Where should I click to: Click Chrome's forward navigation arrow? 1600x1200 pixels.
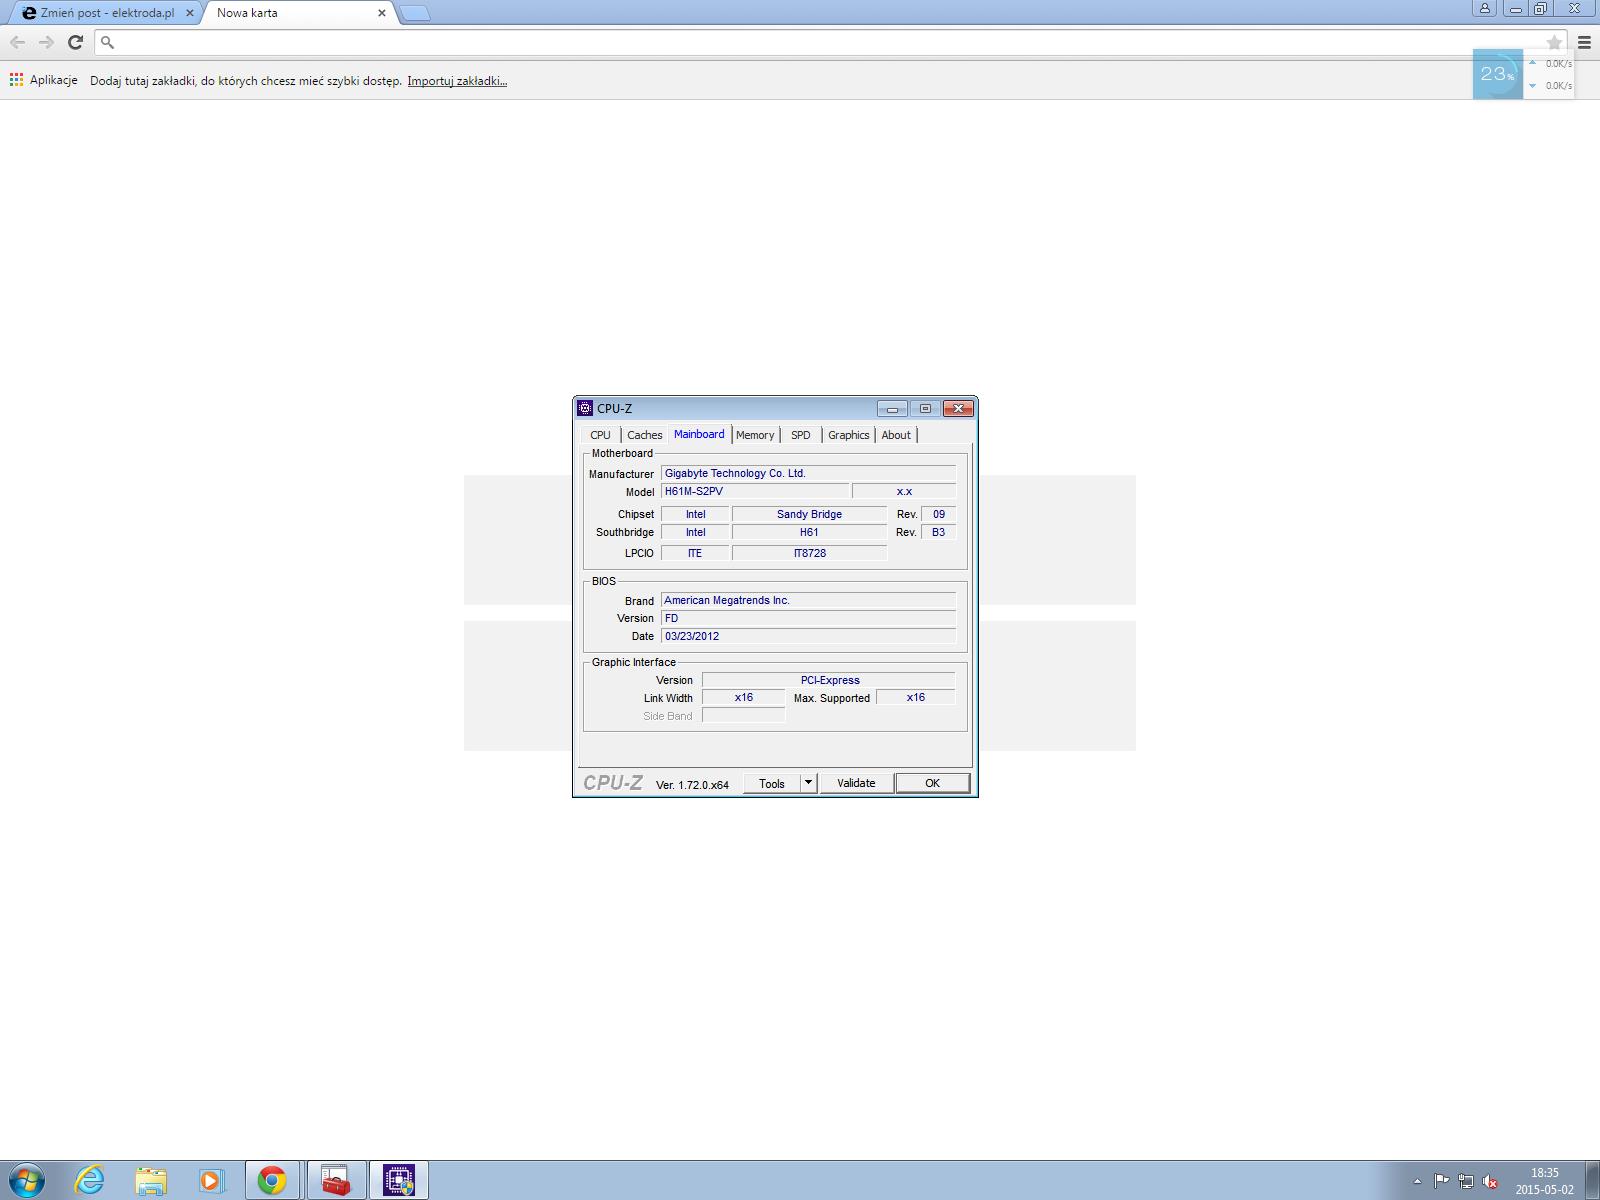[46, 42]
